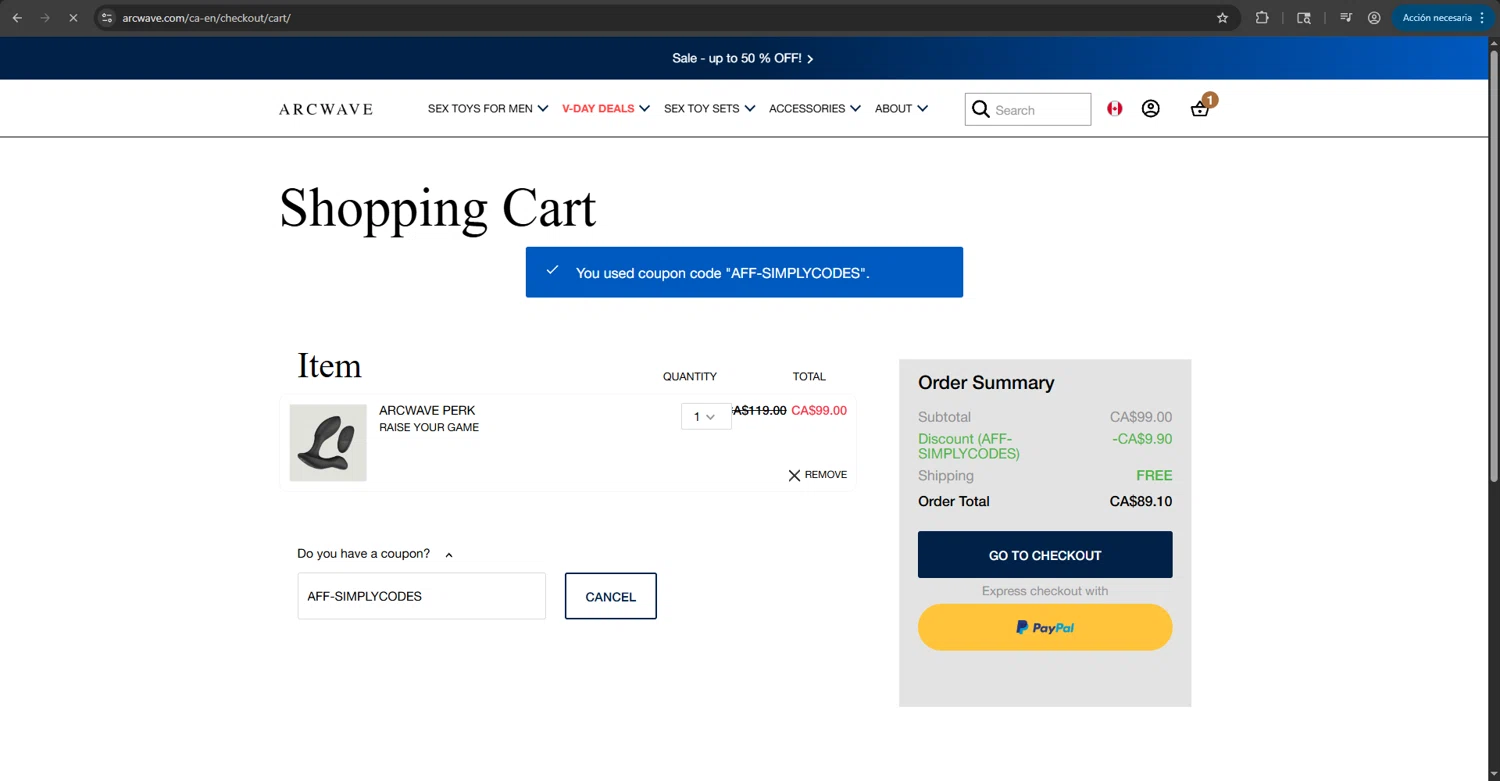Open the quantity dropdown for Arcwave Perk

point(705,416)
